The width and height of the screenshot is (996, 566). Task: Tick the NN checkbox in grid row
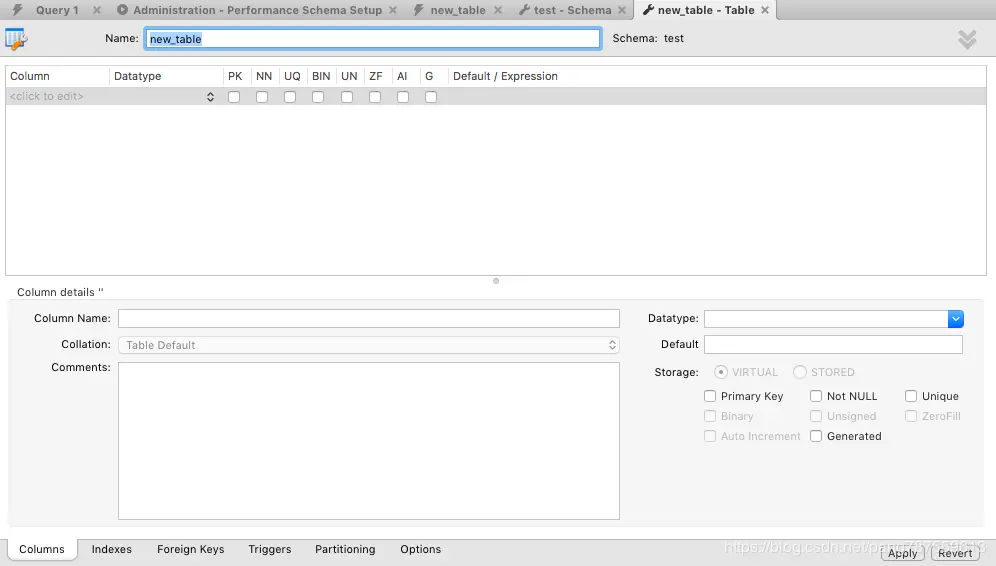pyautogui.click(x=262, y=97)
